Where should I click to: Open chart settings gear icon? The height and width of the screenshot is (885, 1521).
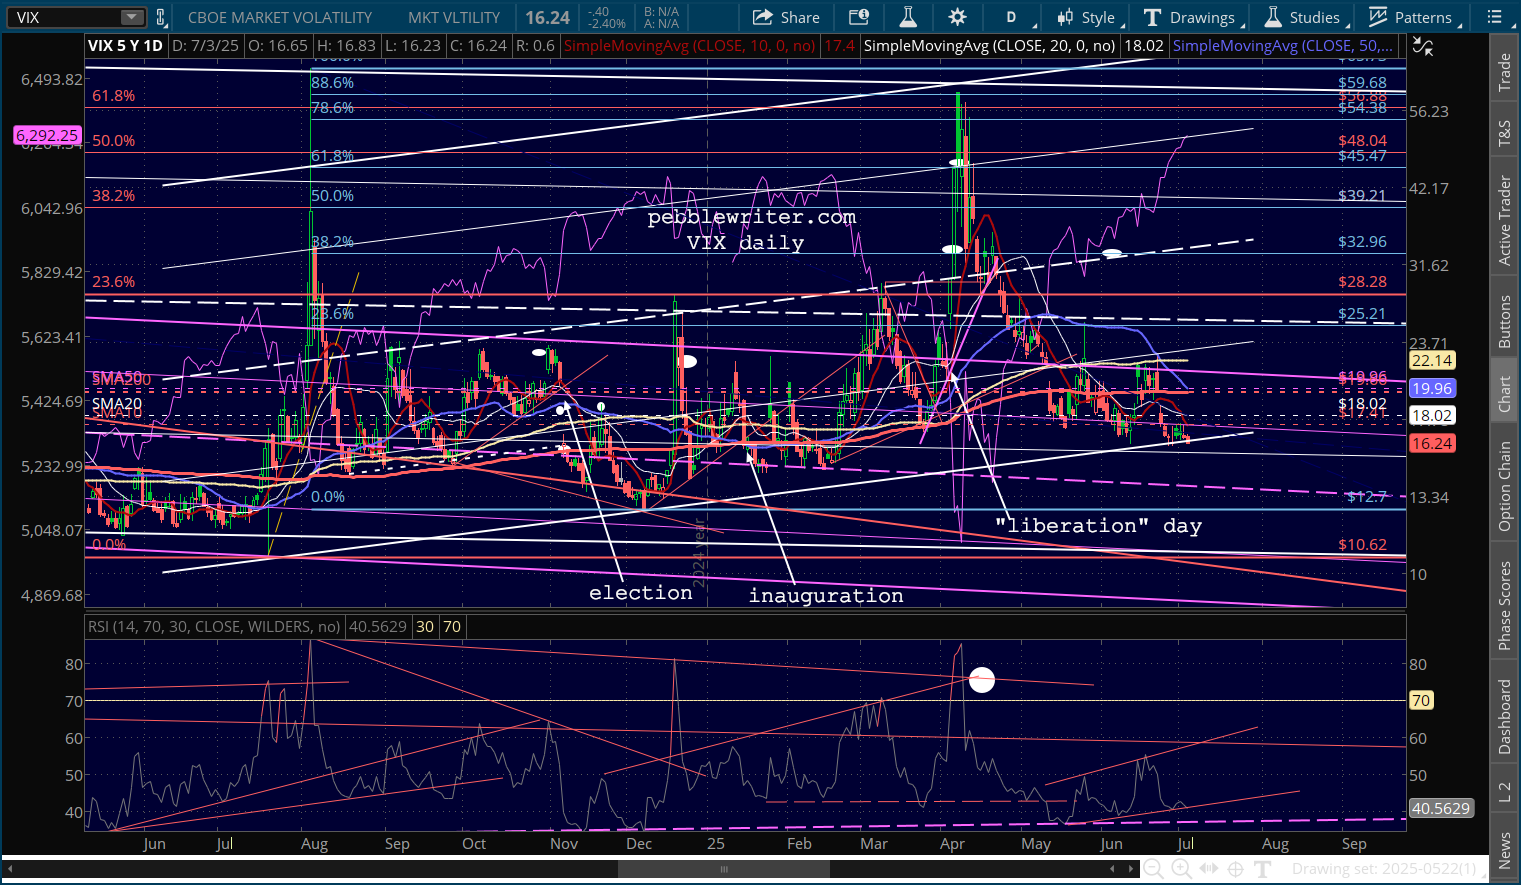click(957, 17)
